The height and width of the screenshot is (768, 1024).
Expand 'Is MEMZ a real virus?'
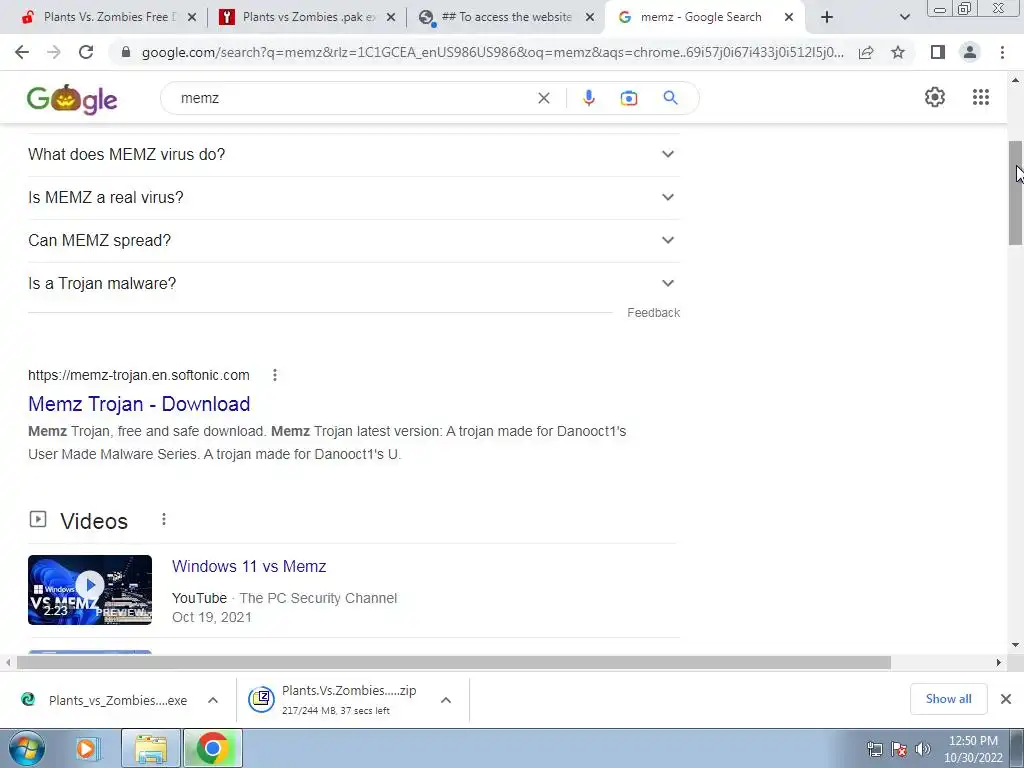point(354,197)
